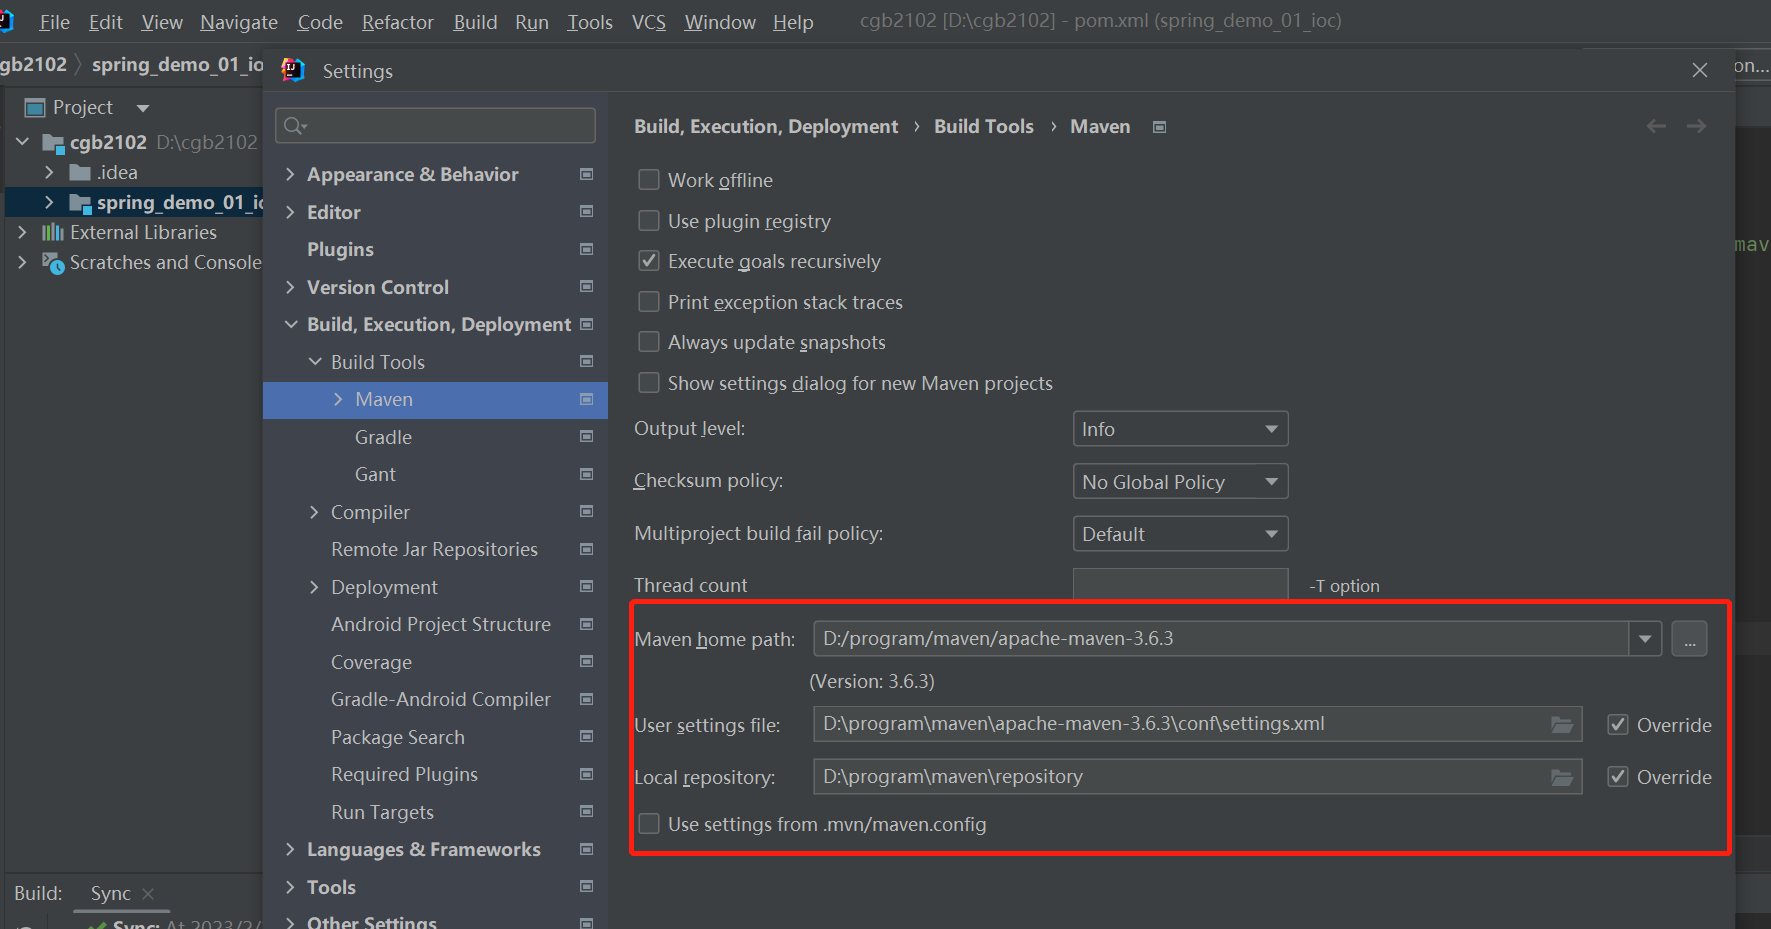Enable Always update snapshots checkbox

(x=649, y=342)
